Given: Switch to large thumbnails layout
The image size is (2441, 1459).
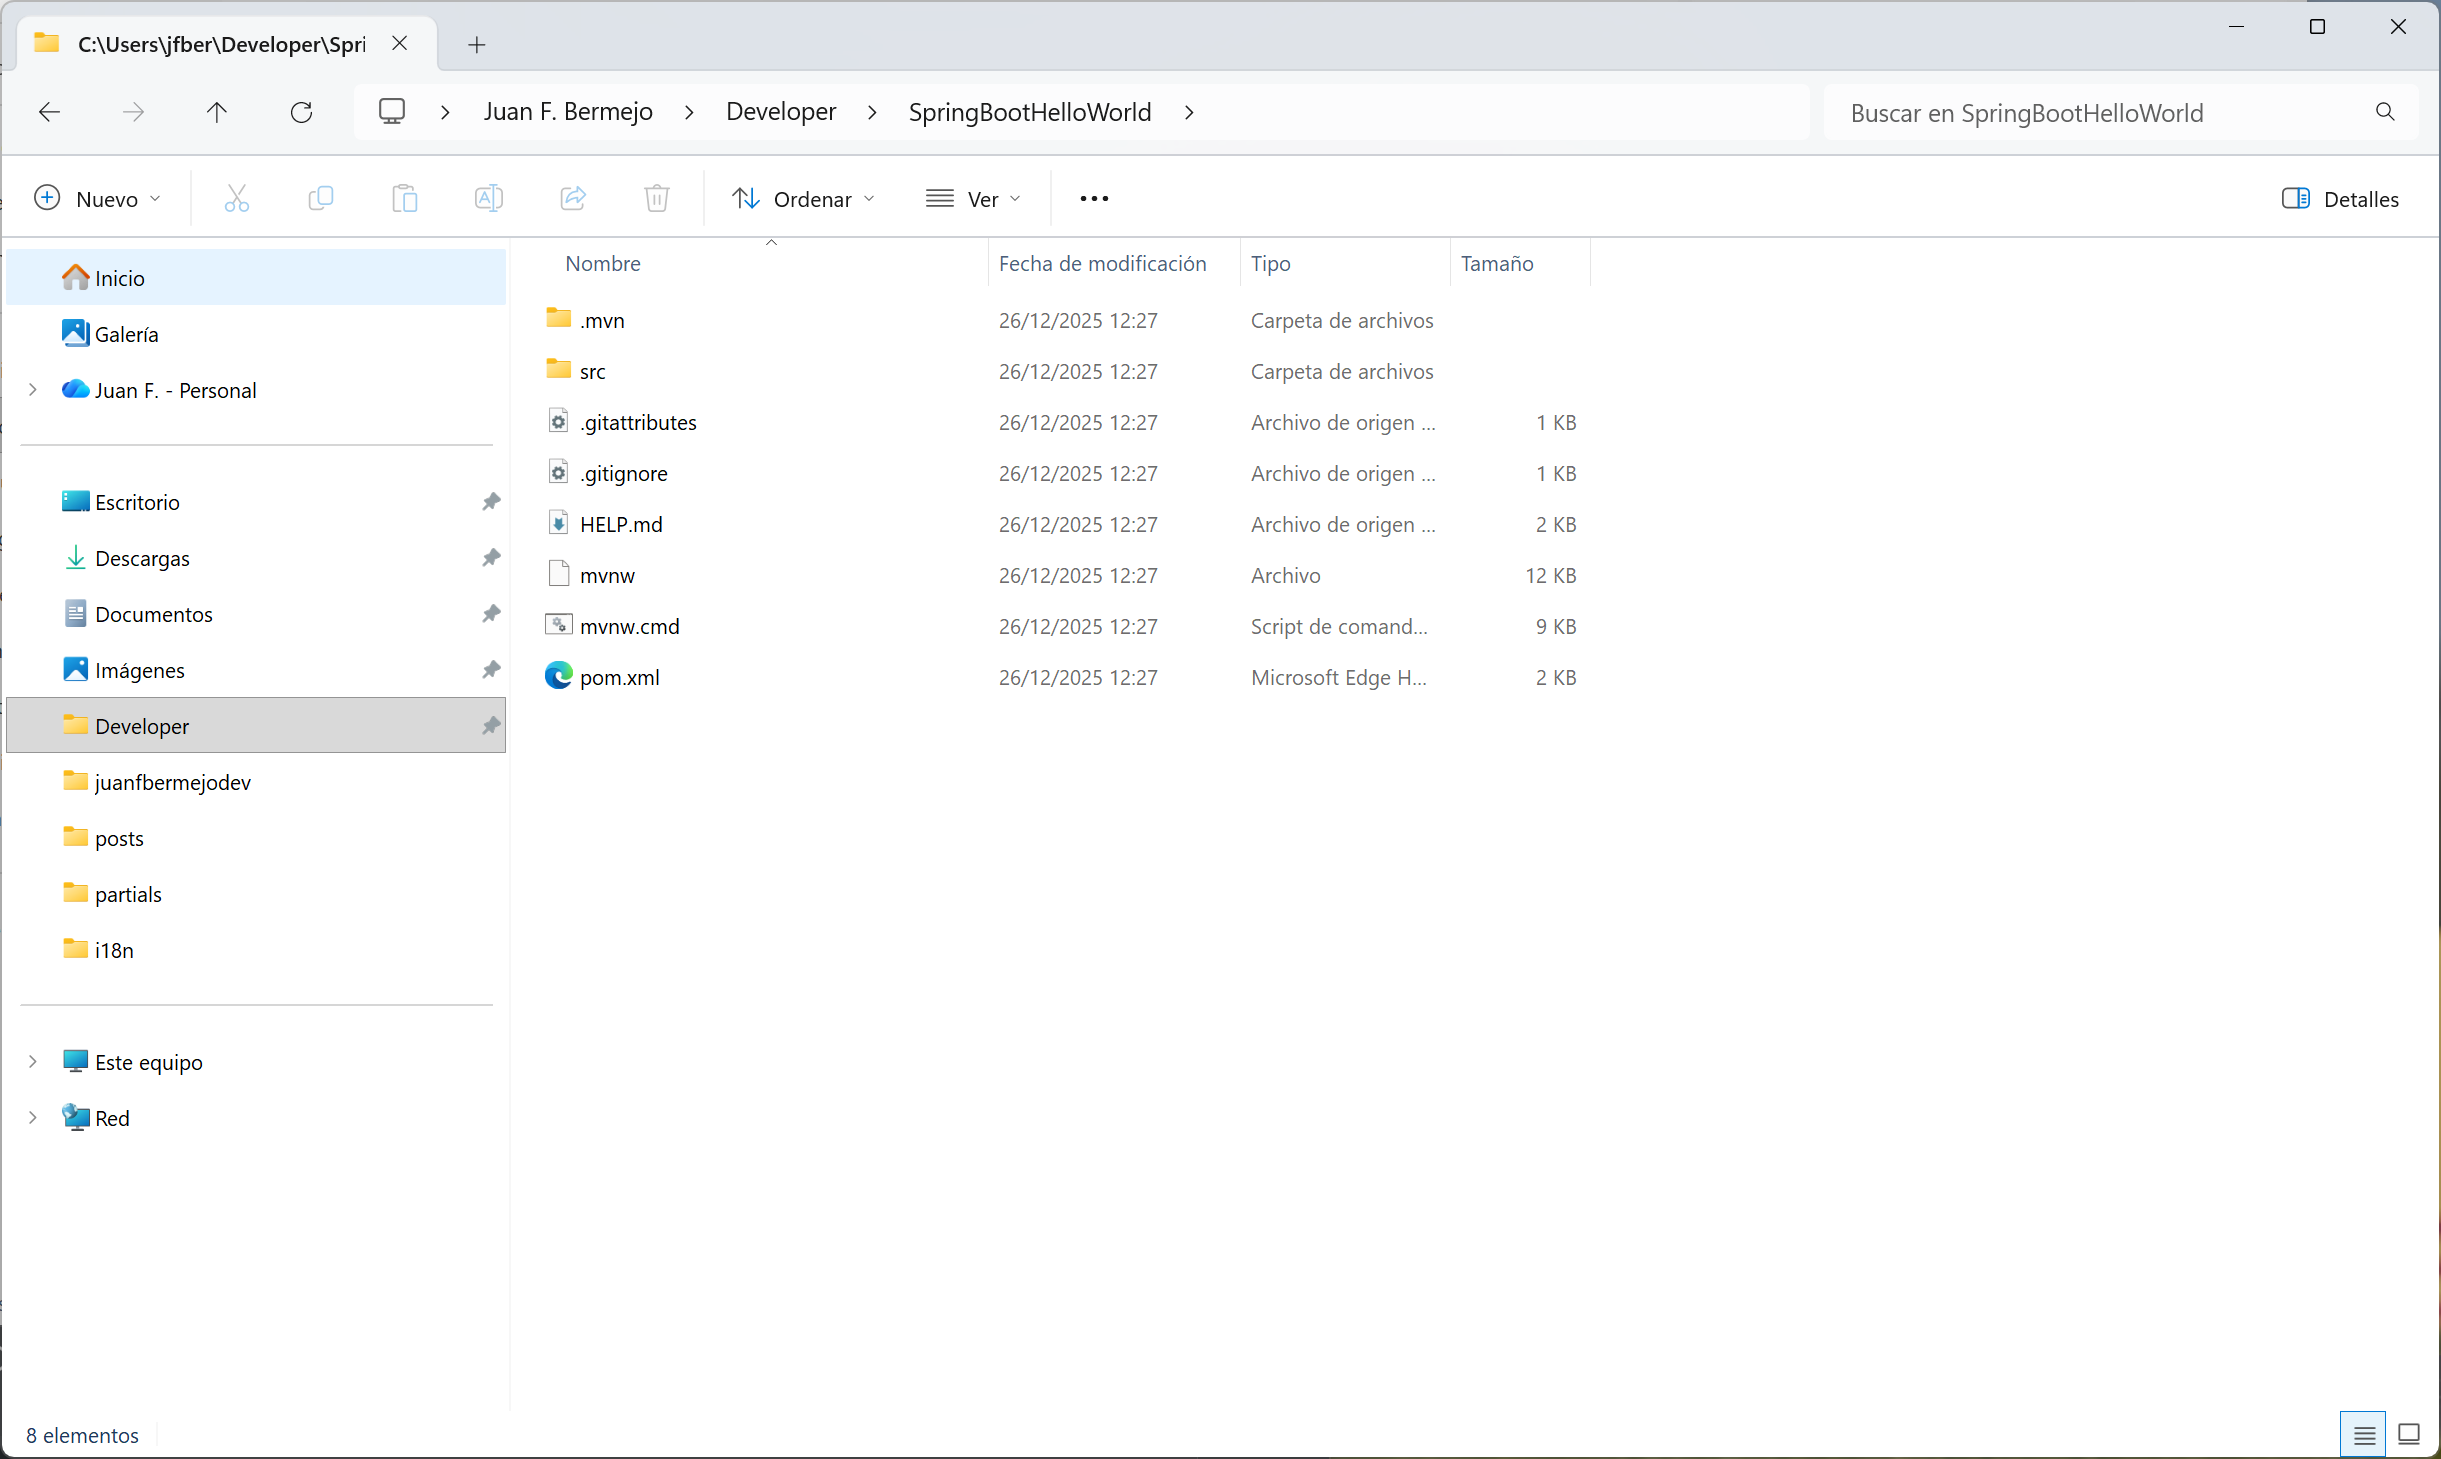Looking at the screenshot, I should pyautogui.click(x=2410, y=1433).
